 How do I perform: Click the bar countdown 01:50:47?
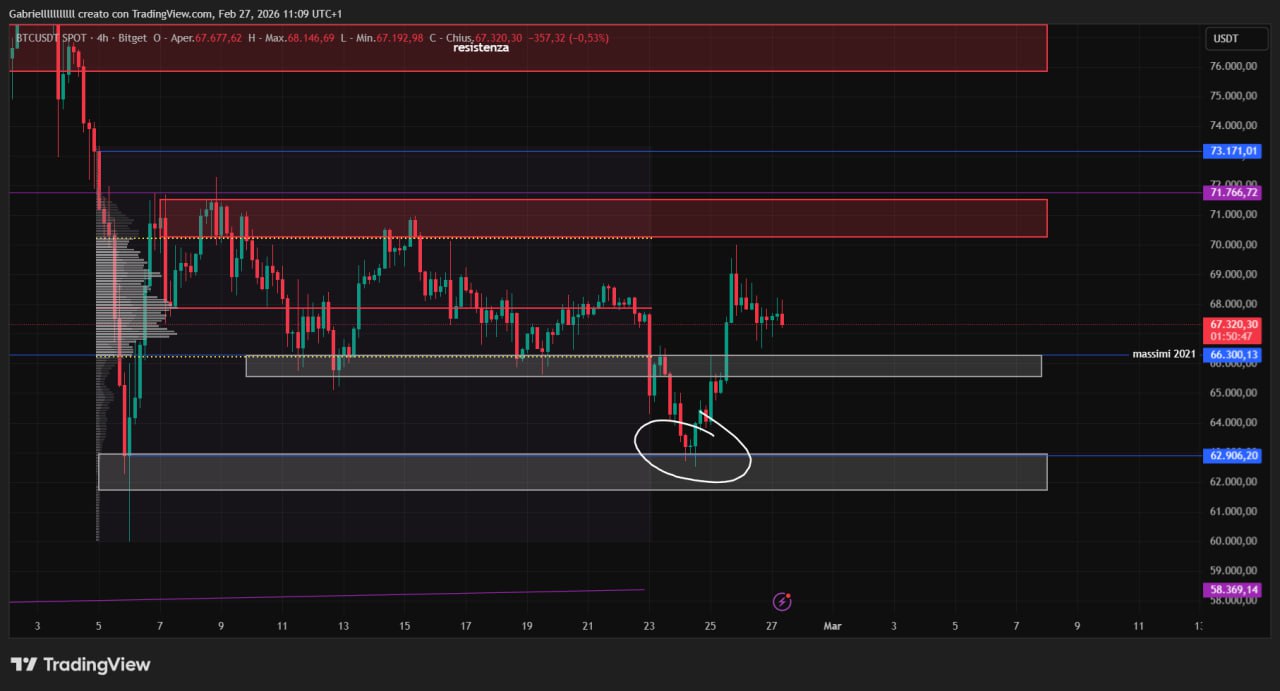pyautogui.click(x=1233, y=337)
